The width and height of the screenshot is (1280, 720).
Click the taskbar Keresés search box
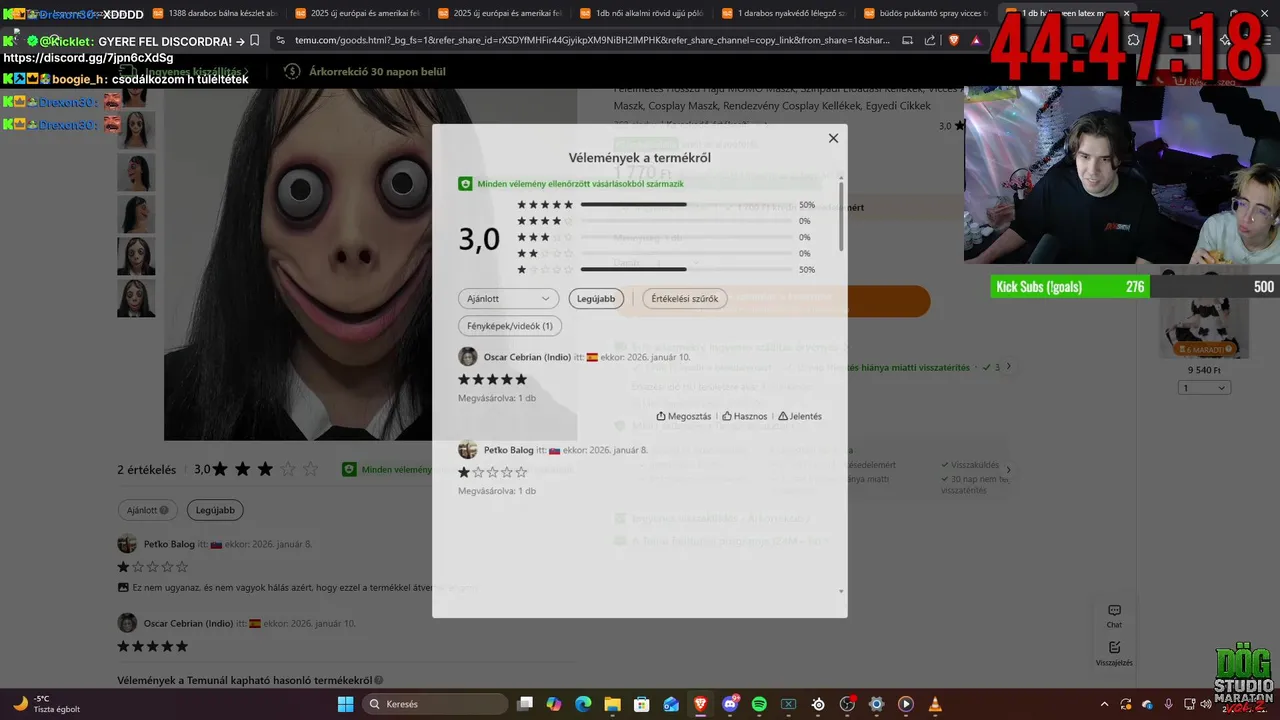click(x=433, y=704)
